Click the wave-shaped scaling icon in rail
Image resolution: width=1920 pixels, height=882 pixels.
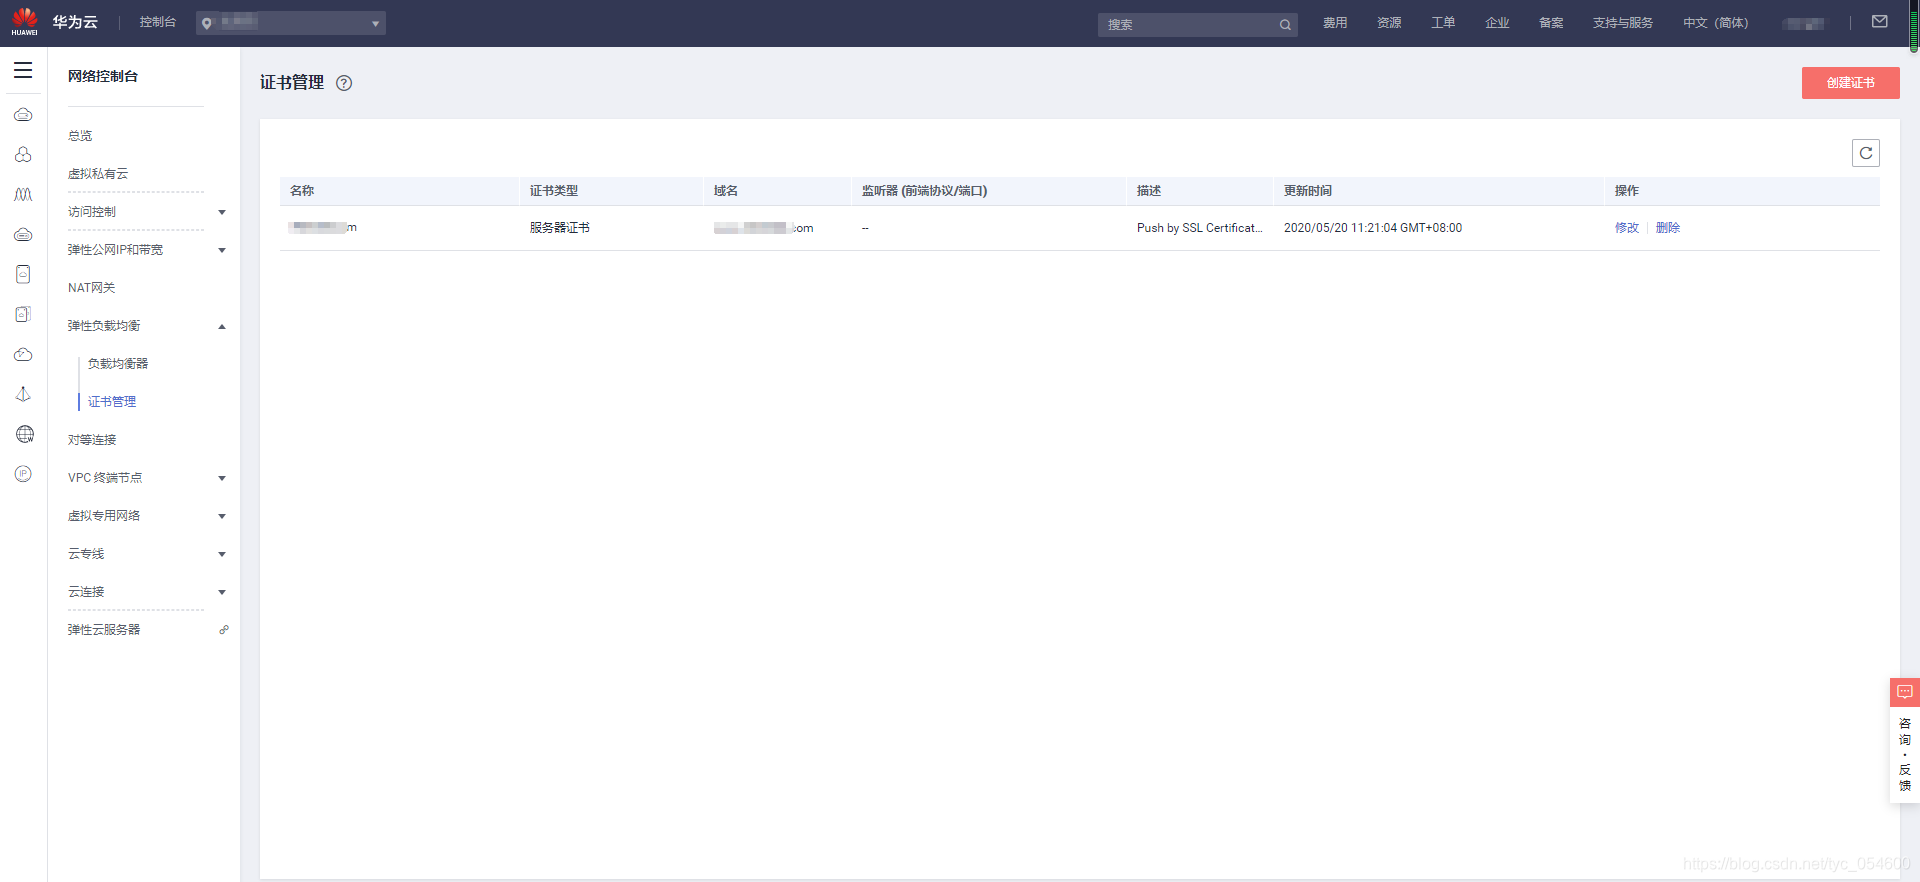pos(23,195)
